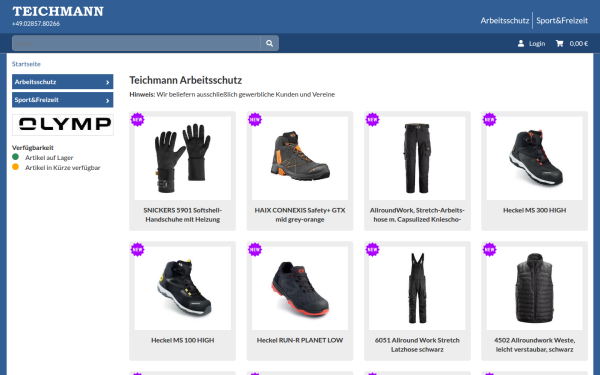Viewport: 600px width, 375px height.
Task: Click the NEW badge on Heckel MS 100 HIGH
Action: 137,249
